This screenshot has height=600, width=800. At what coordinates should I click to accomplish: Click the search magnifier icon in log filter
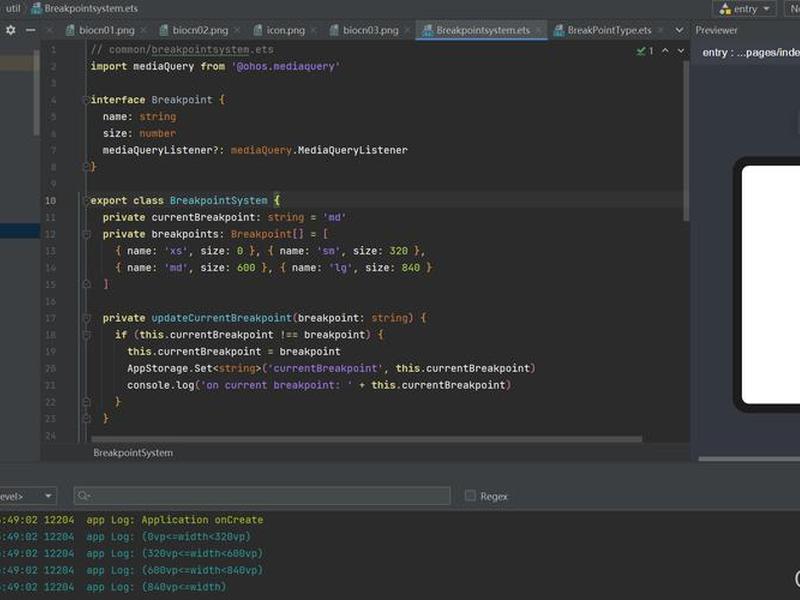coord(84,495)
